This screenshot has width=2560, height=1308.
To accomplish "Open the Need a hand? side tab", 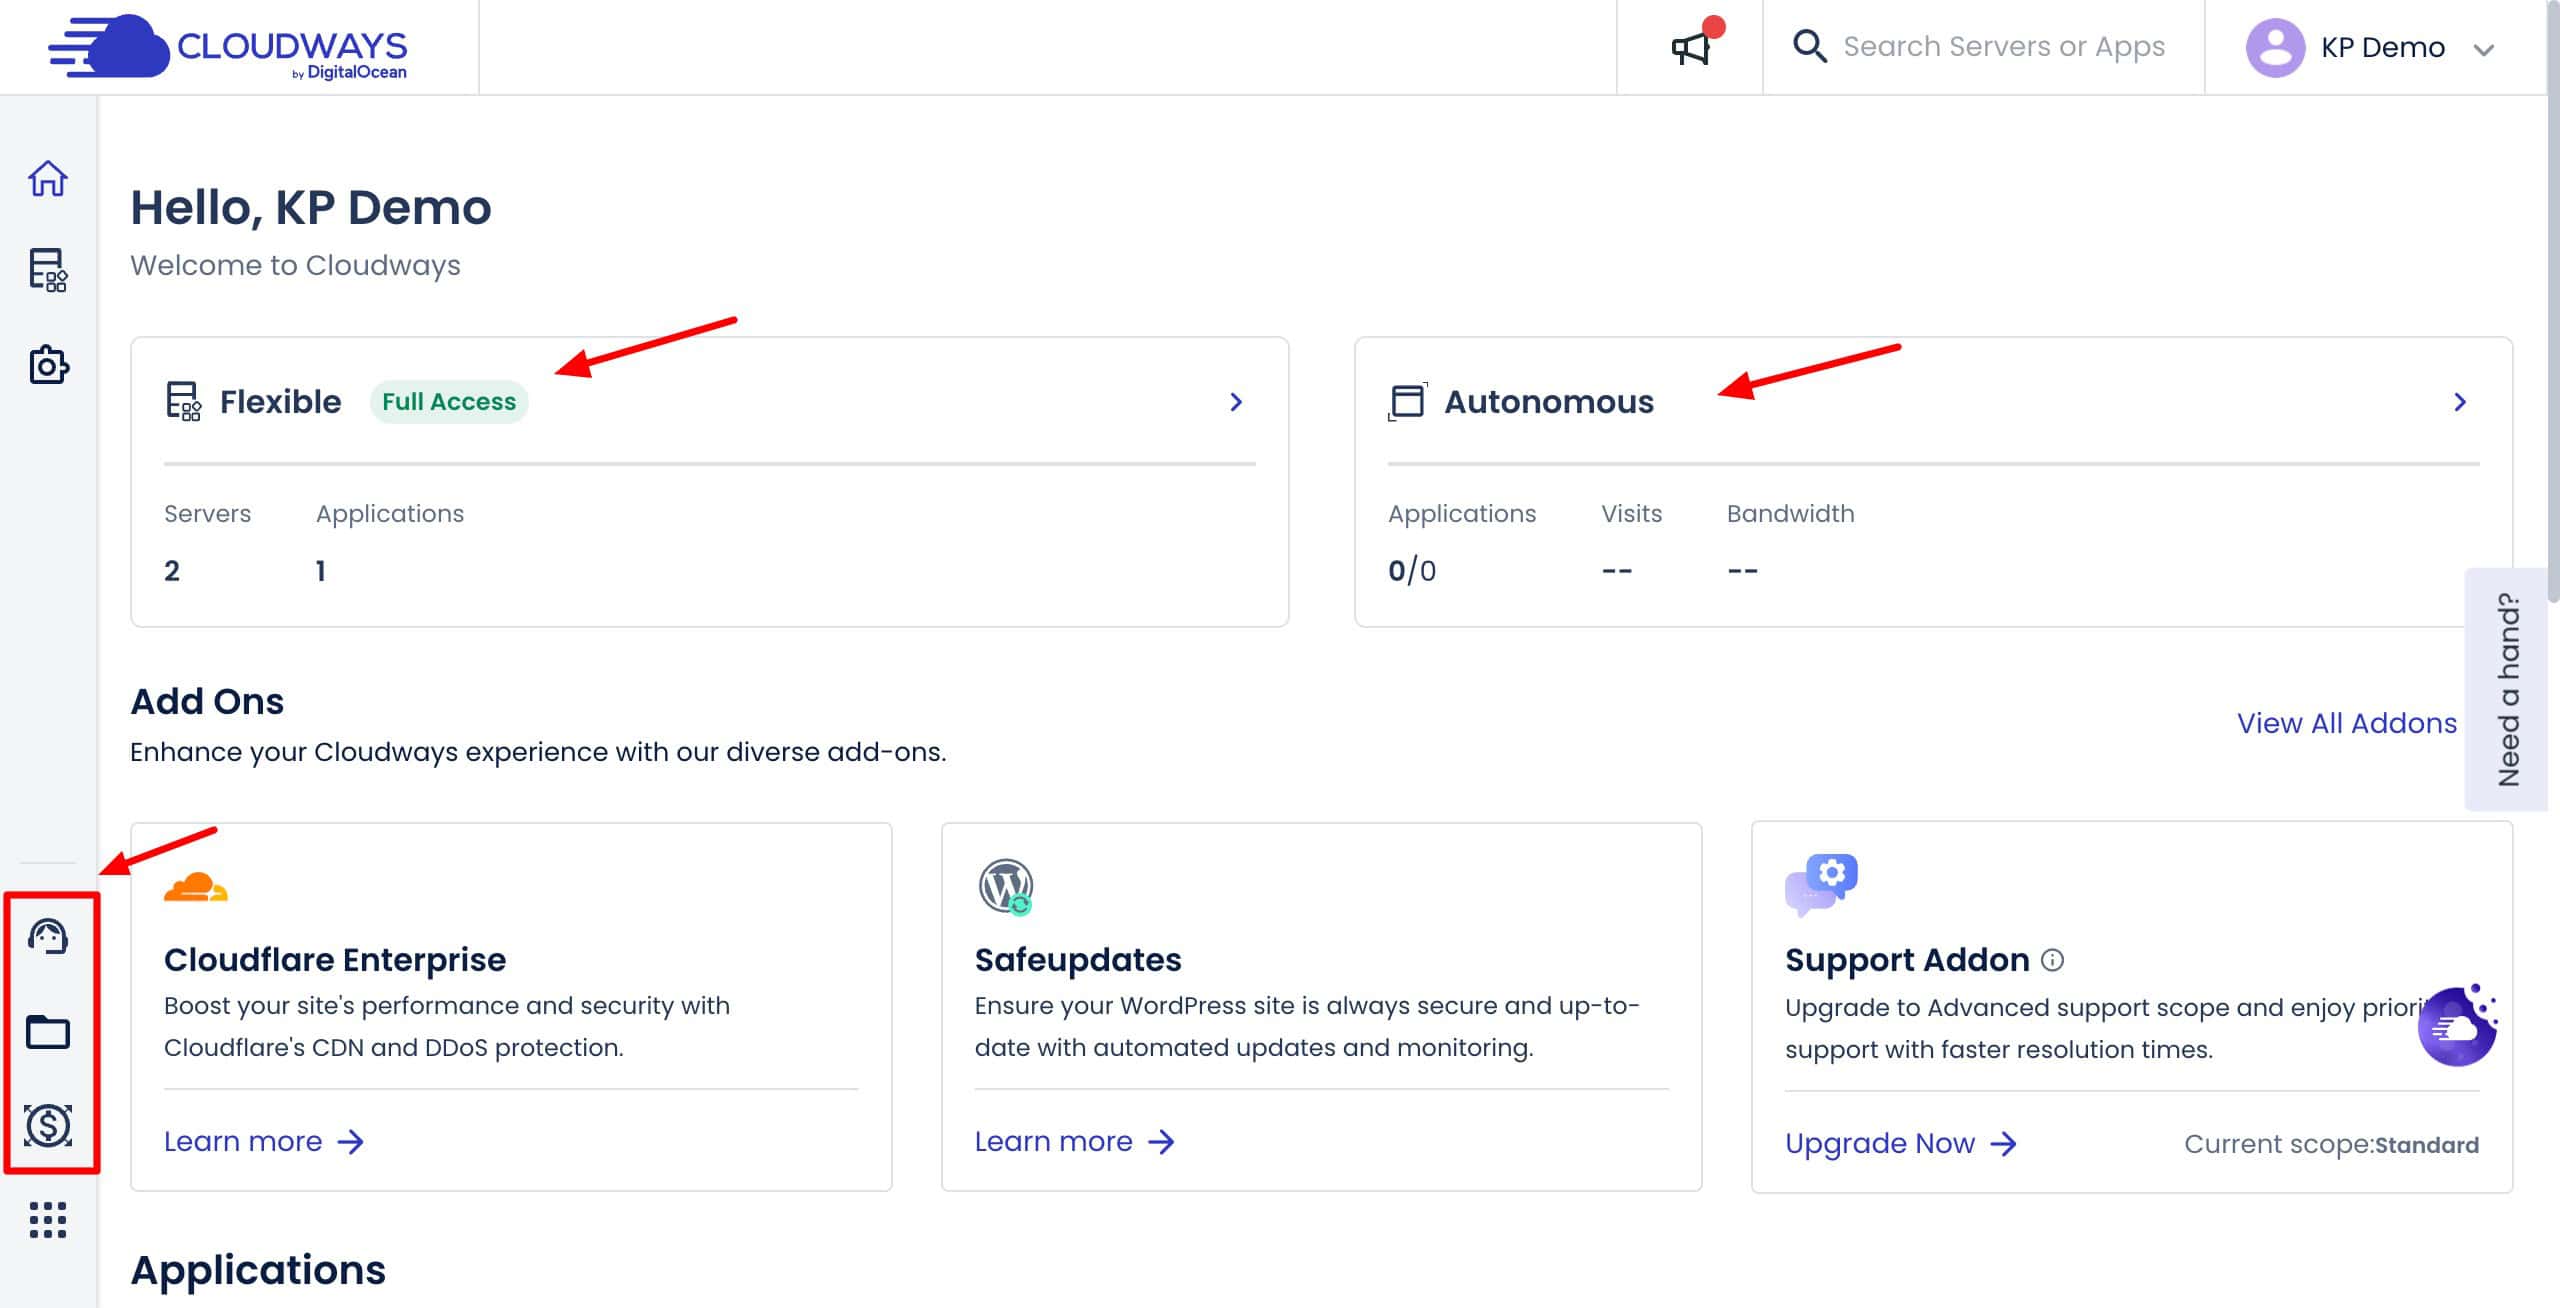I will point(2508,690).
